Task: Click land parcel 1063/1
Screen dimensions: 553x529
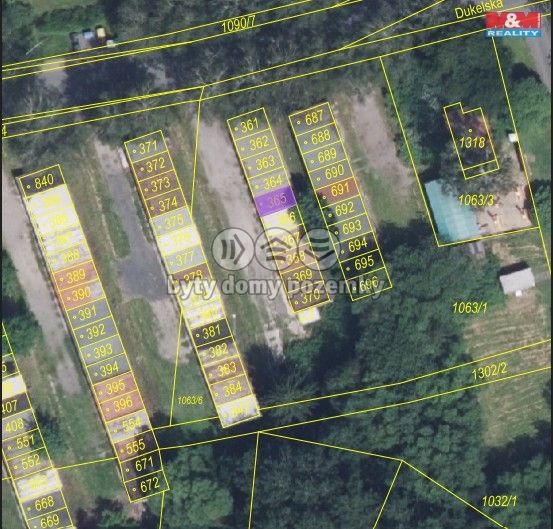Action: point(469,308)
